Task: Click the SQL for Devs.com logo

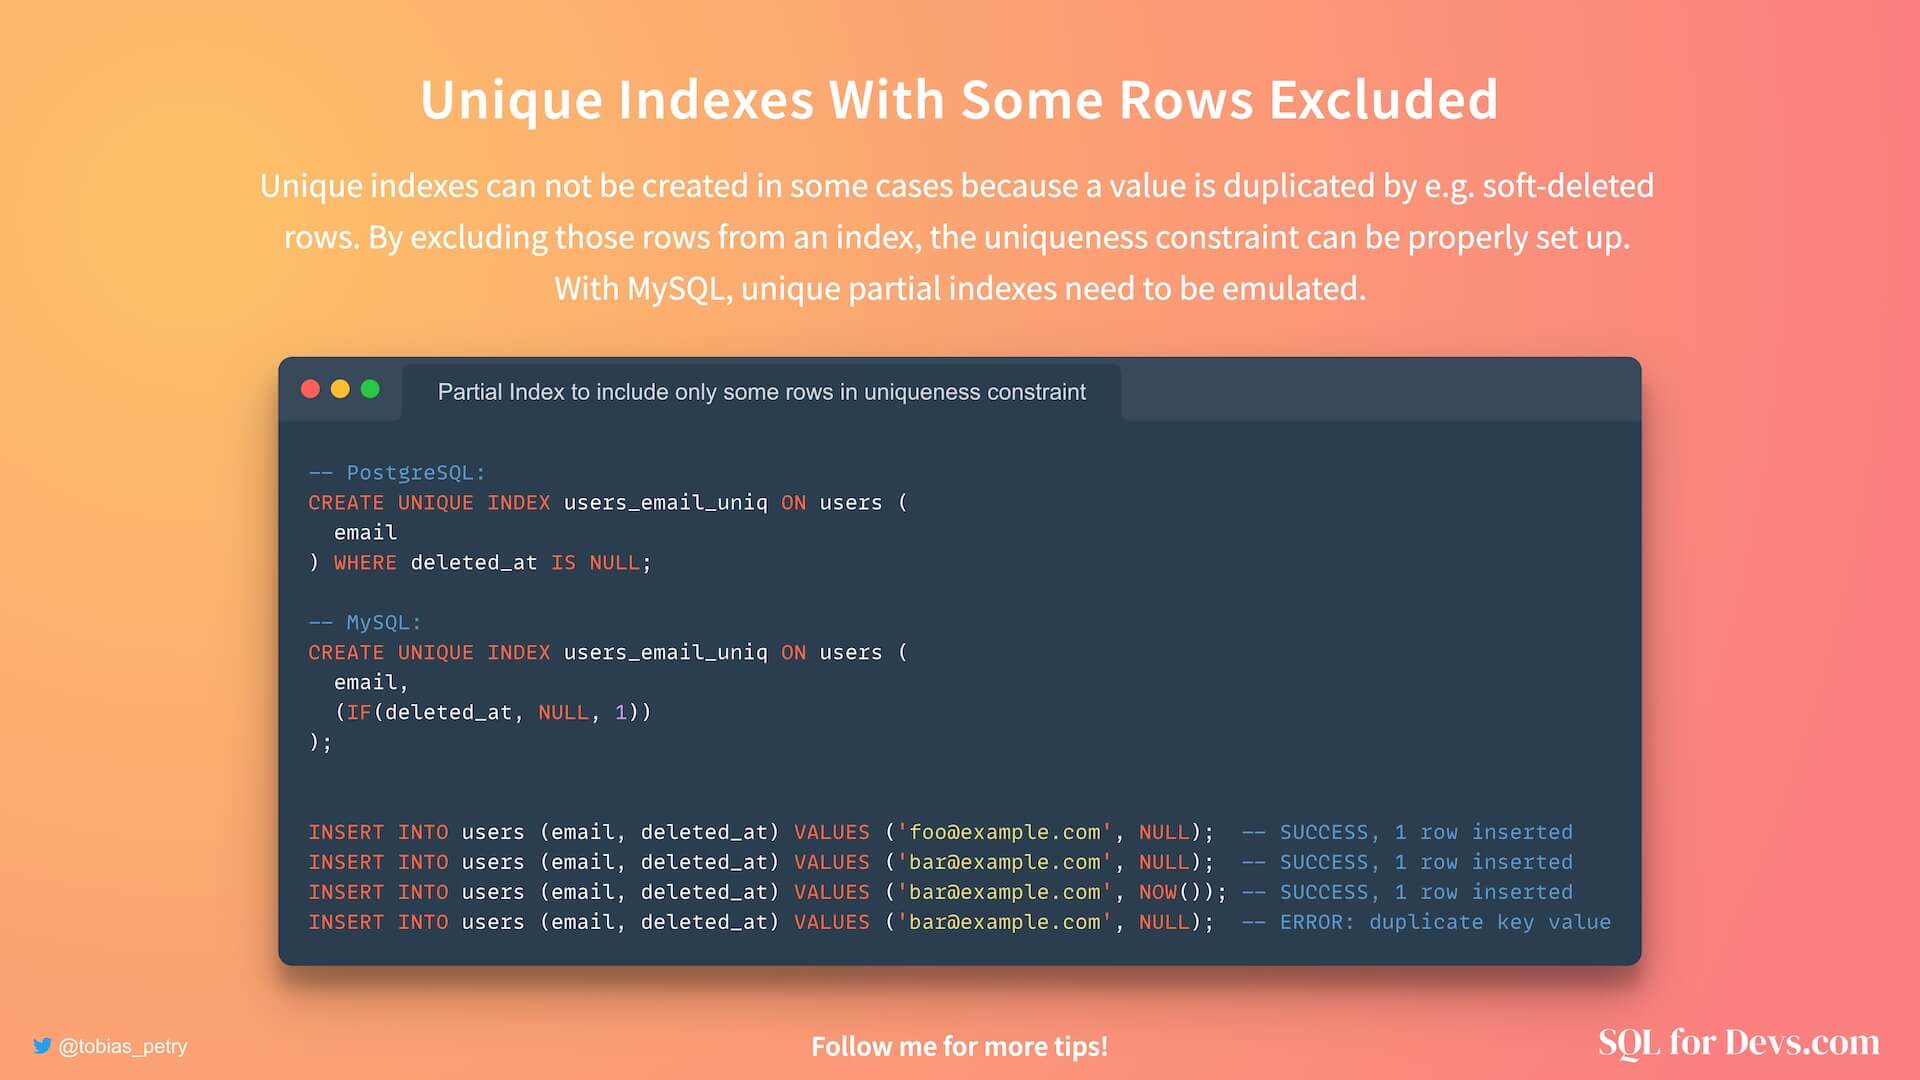Action: pyautogui.click(x=1739, y=1043)
